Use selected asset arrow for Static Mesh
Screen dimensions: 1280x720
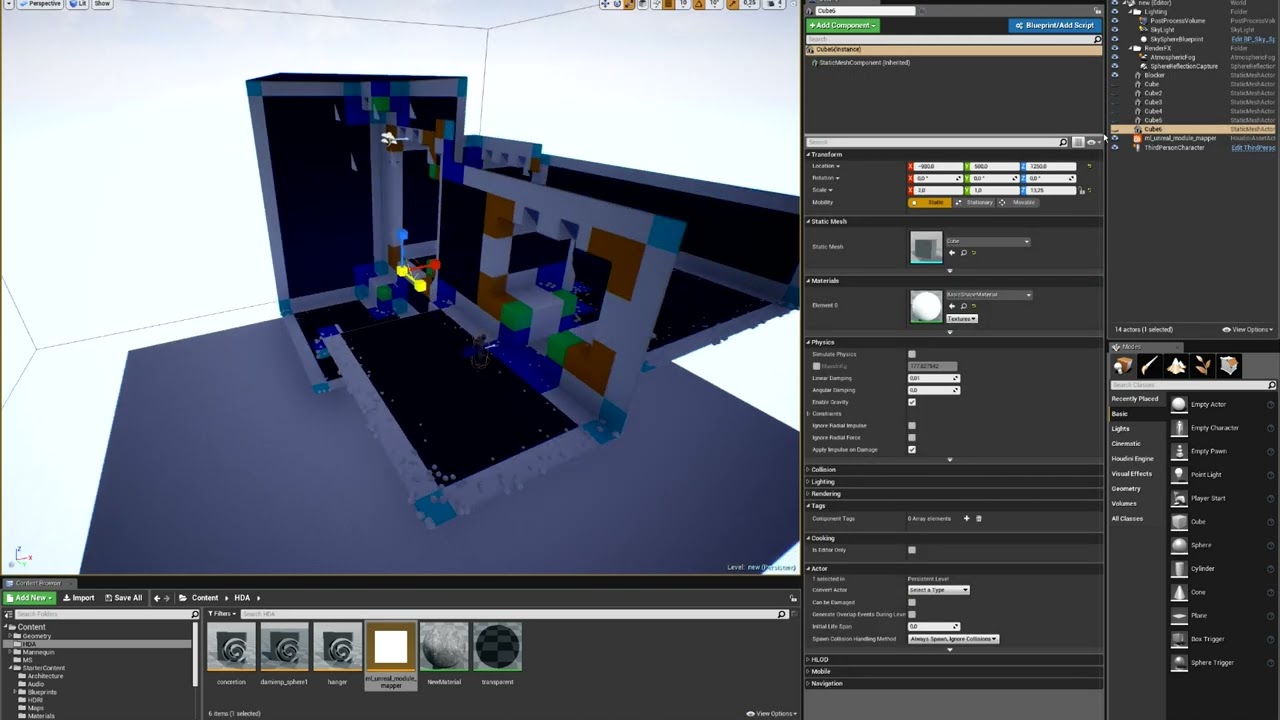(952, 253)
